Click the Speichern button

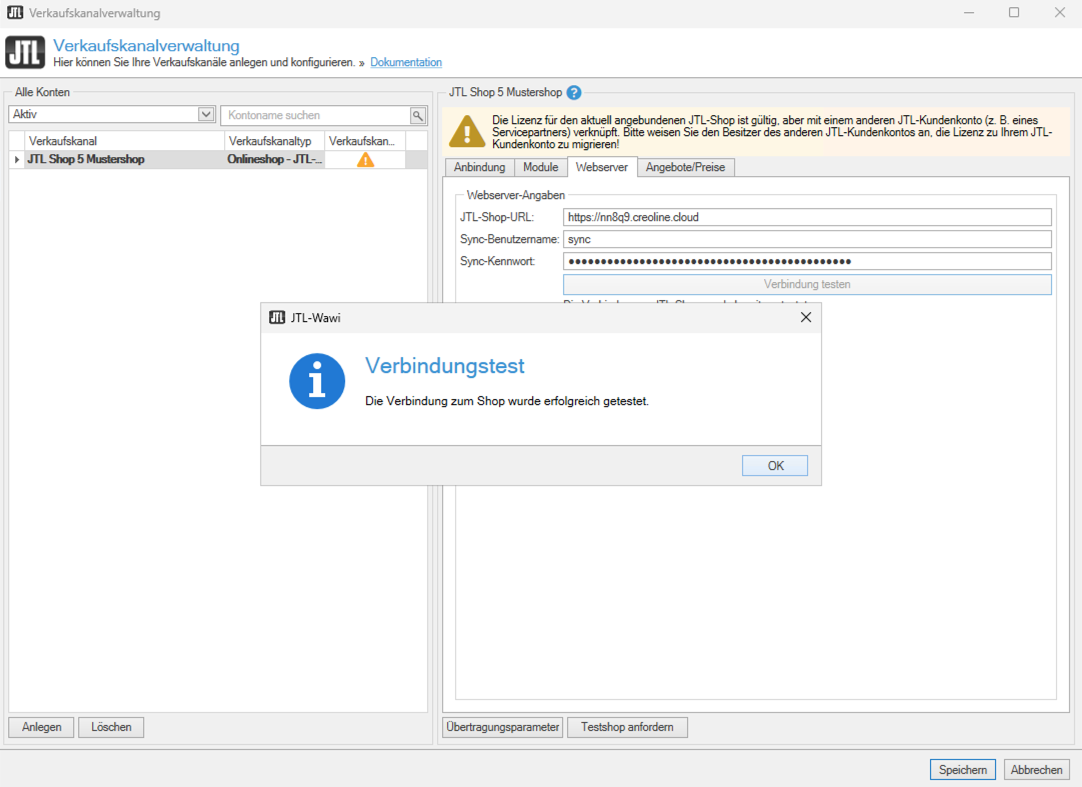[x=963, y=770]
